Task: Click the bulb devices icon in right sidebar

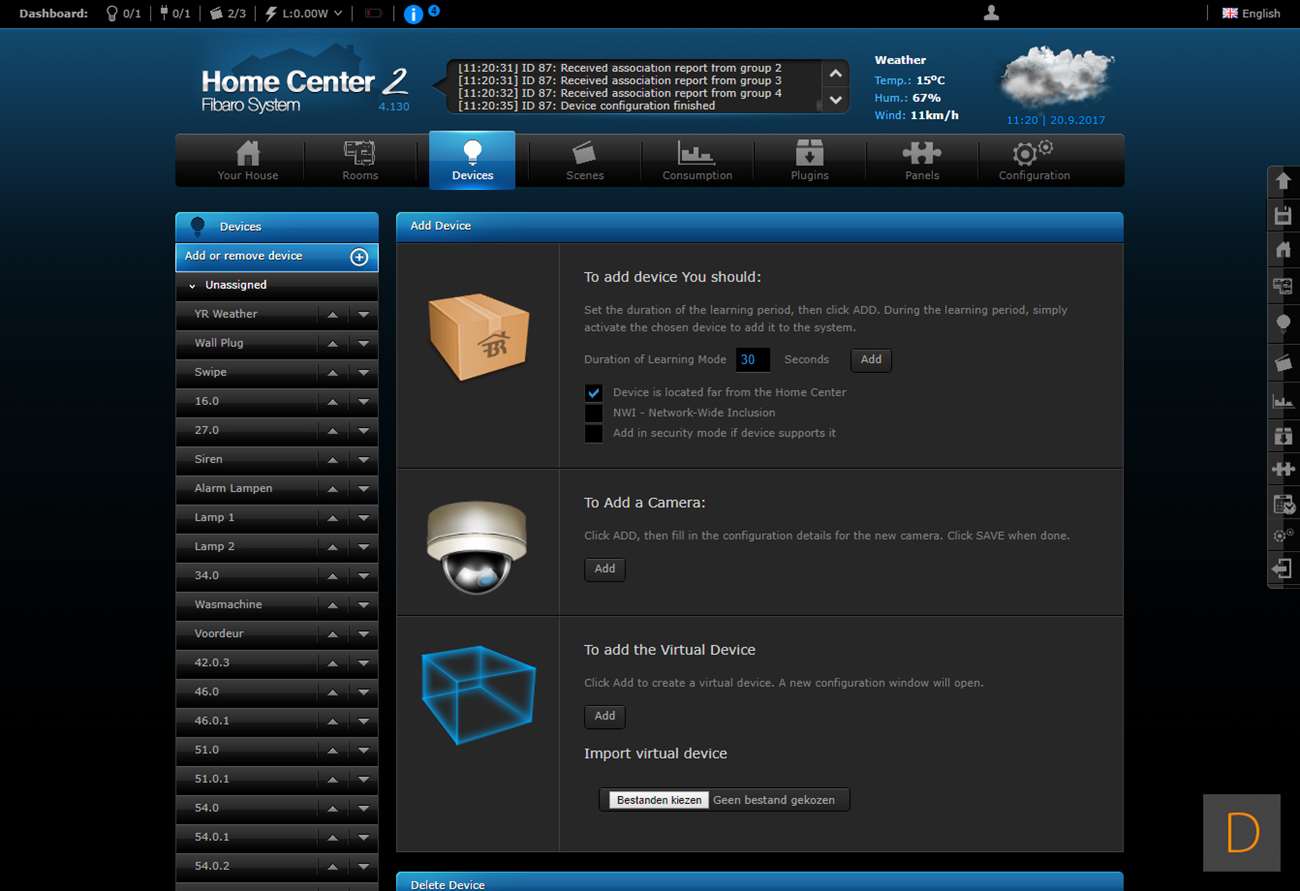Action: tap(1283, 324)
